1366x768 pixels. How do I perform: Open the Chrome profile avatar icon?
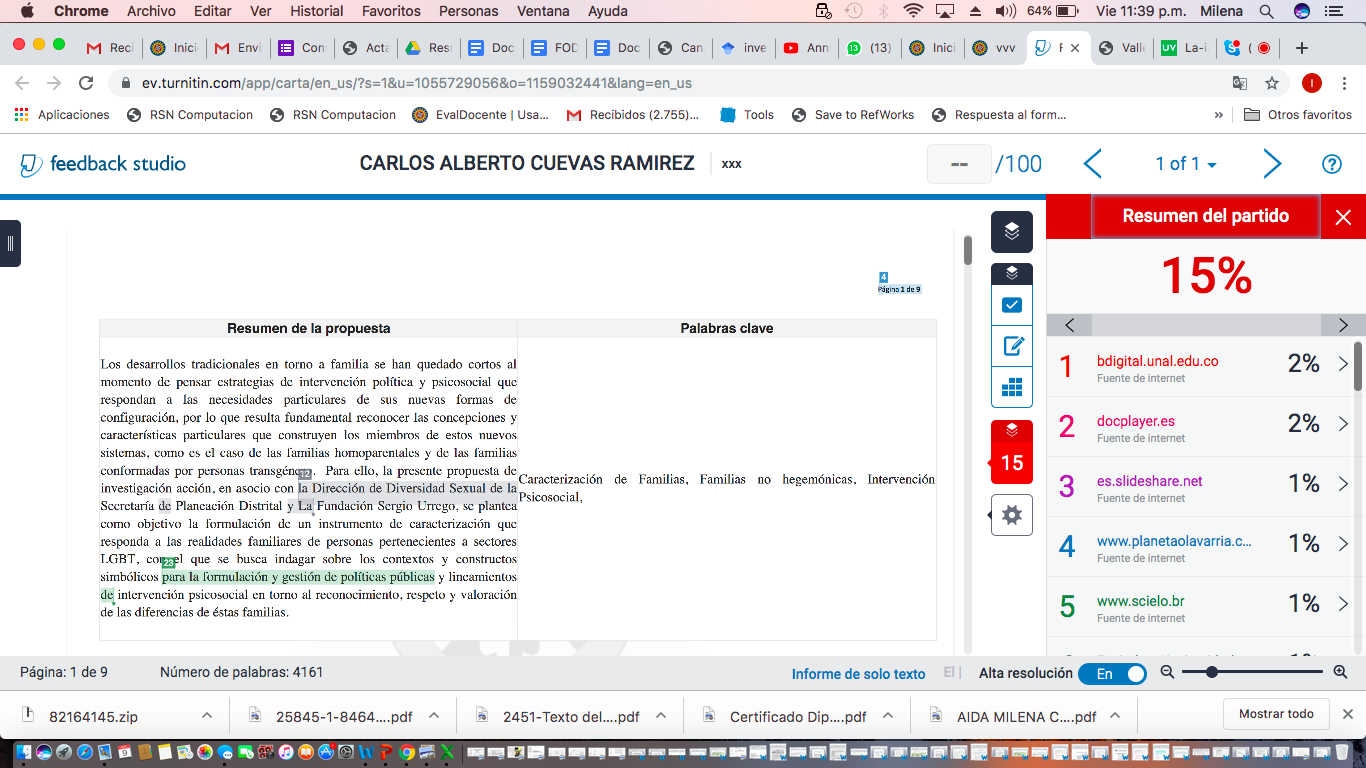coord(1312,83)
